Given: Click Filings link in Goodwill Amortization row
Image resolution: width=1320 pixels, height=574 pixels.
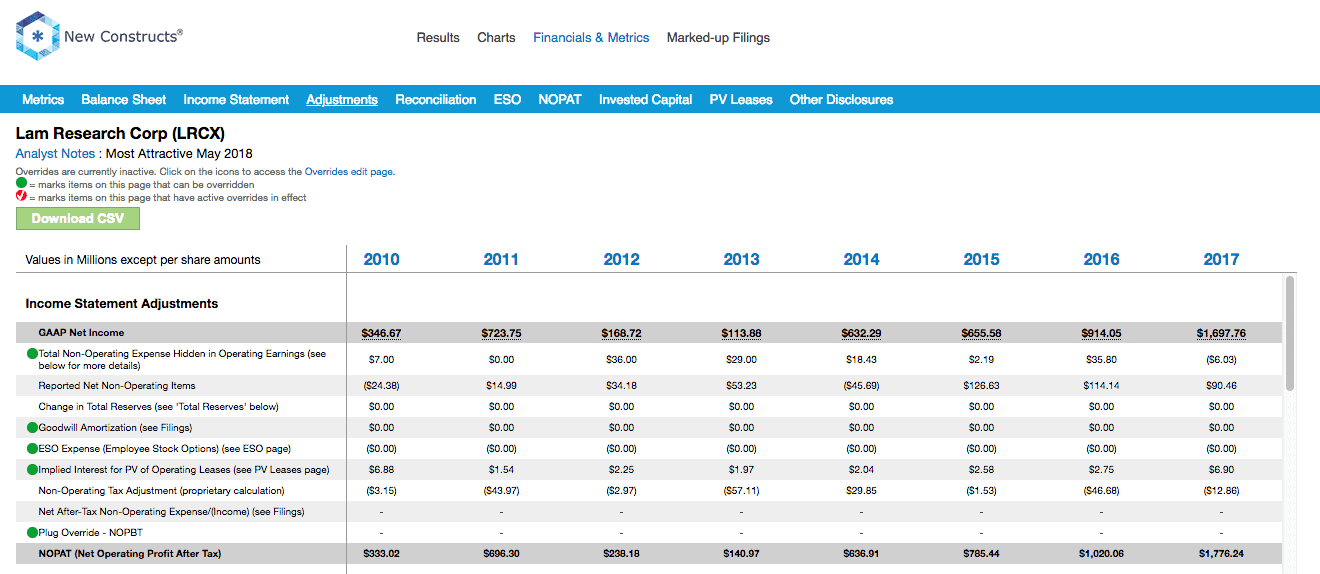Looking at the screenshot, I should pyautogui.click(x=175, y=427).
